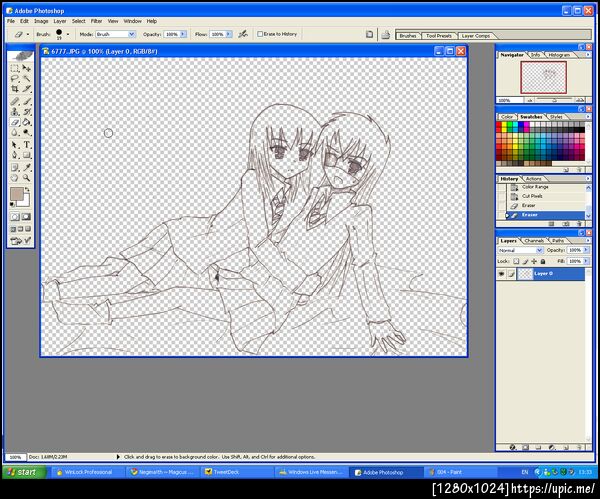The width and height of the screenshot is (600, 499).
Task: Select the Lasso tool
Action: [x=15, y=79]
